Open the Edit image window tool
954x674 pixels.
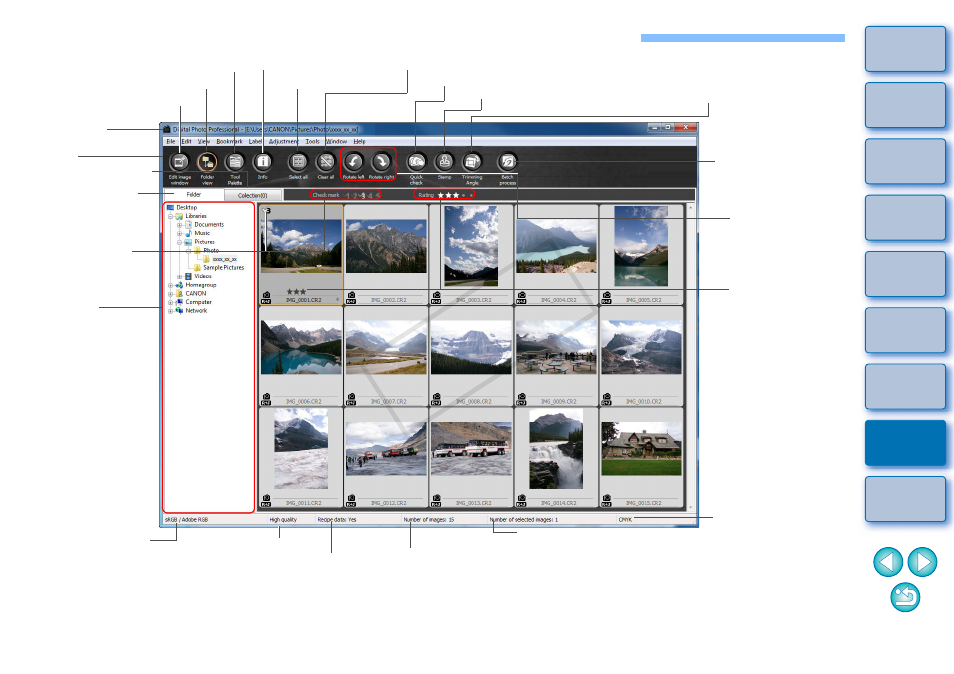(179, 162)
